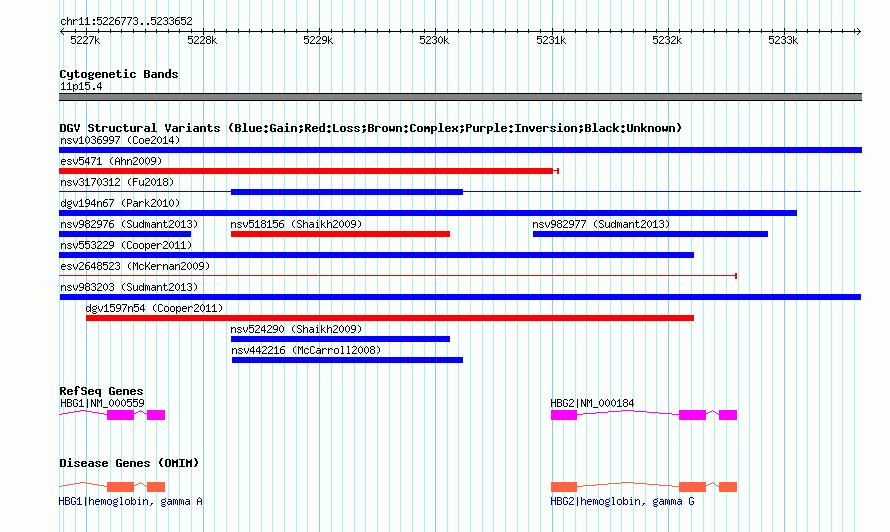
Task: Click the 5228k ruler tick label
Action: pos(202,40)
